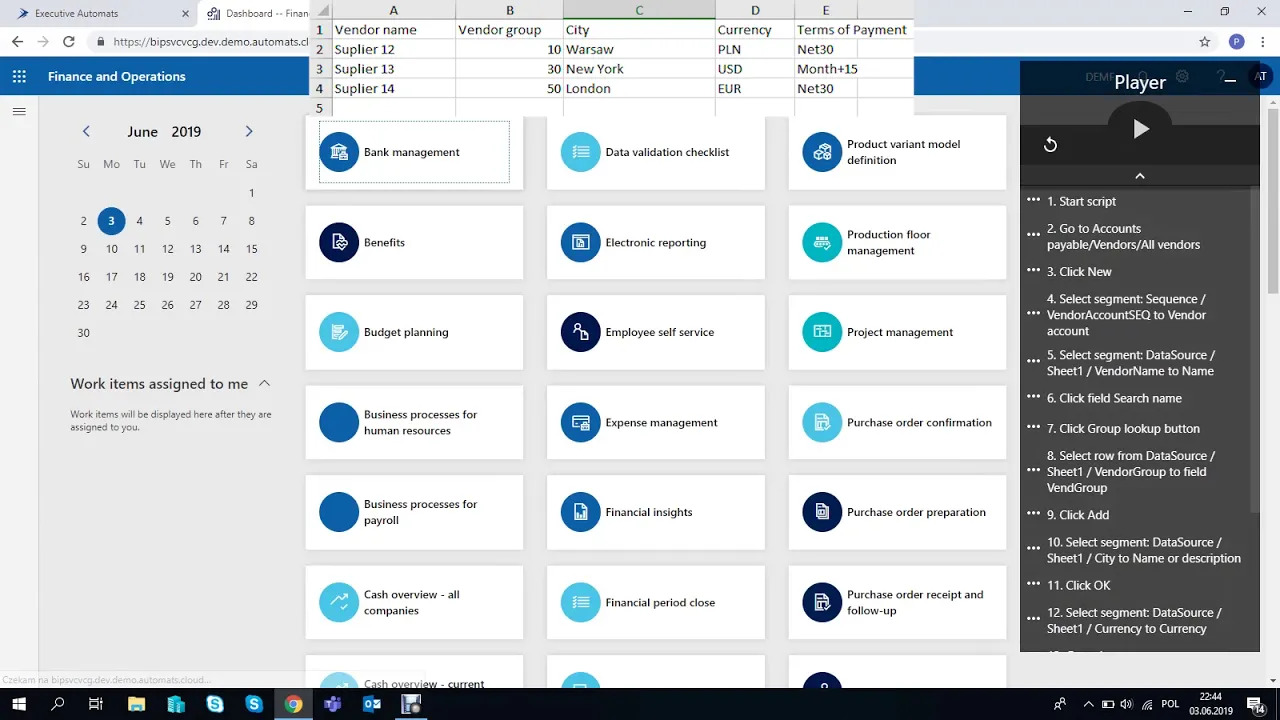The image size is (1280, 720).
Task: Collapse the Player controls with the up chevron
Action: pos(1139,176)
